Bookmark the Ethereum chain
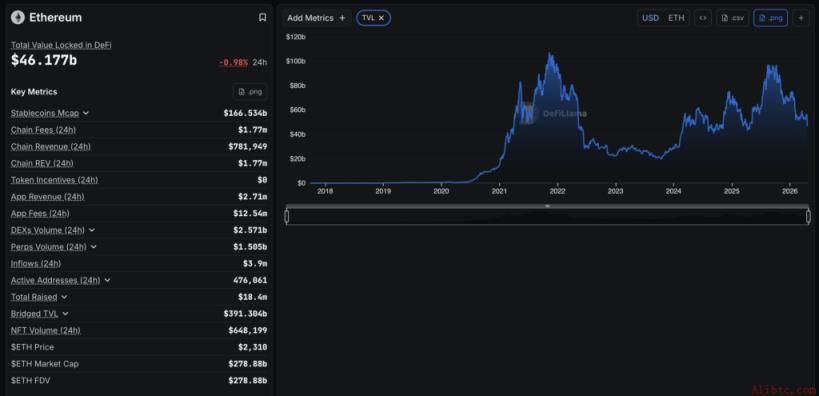 (x=262, y=18)
